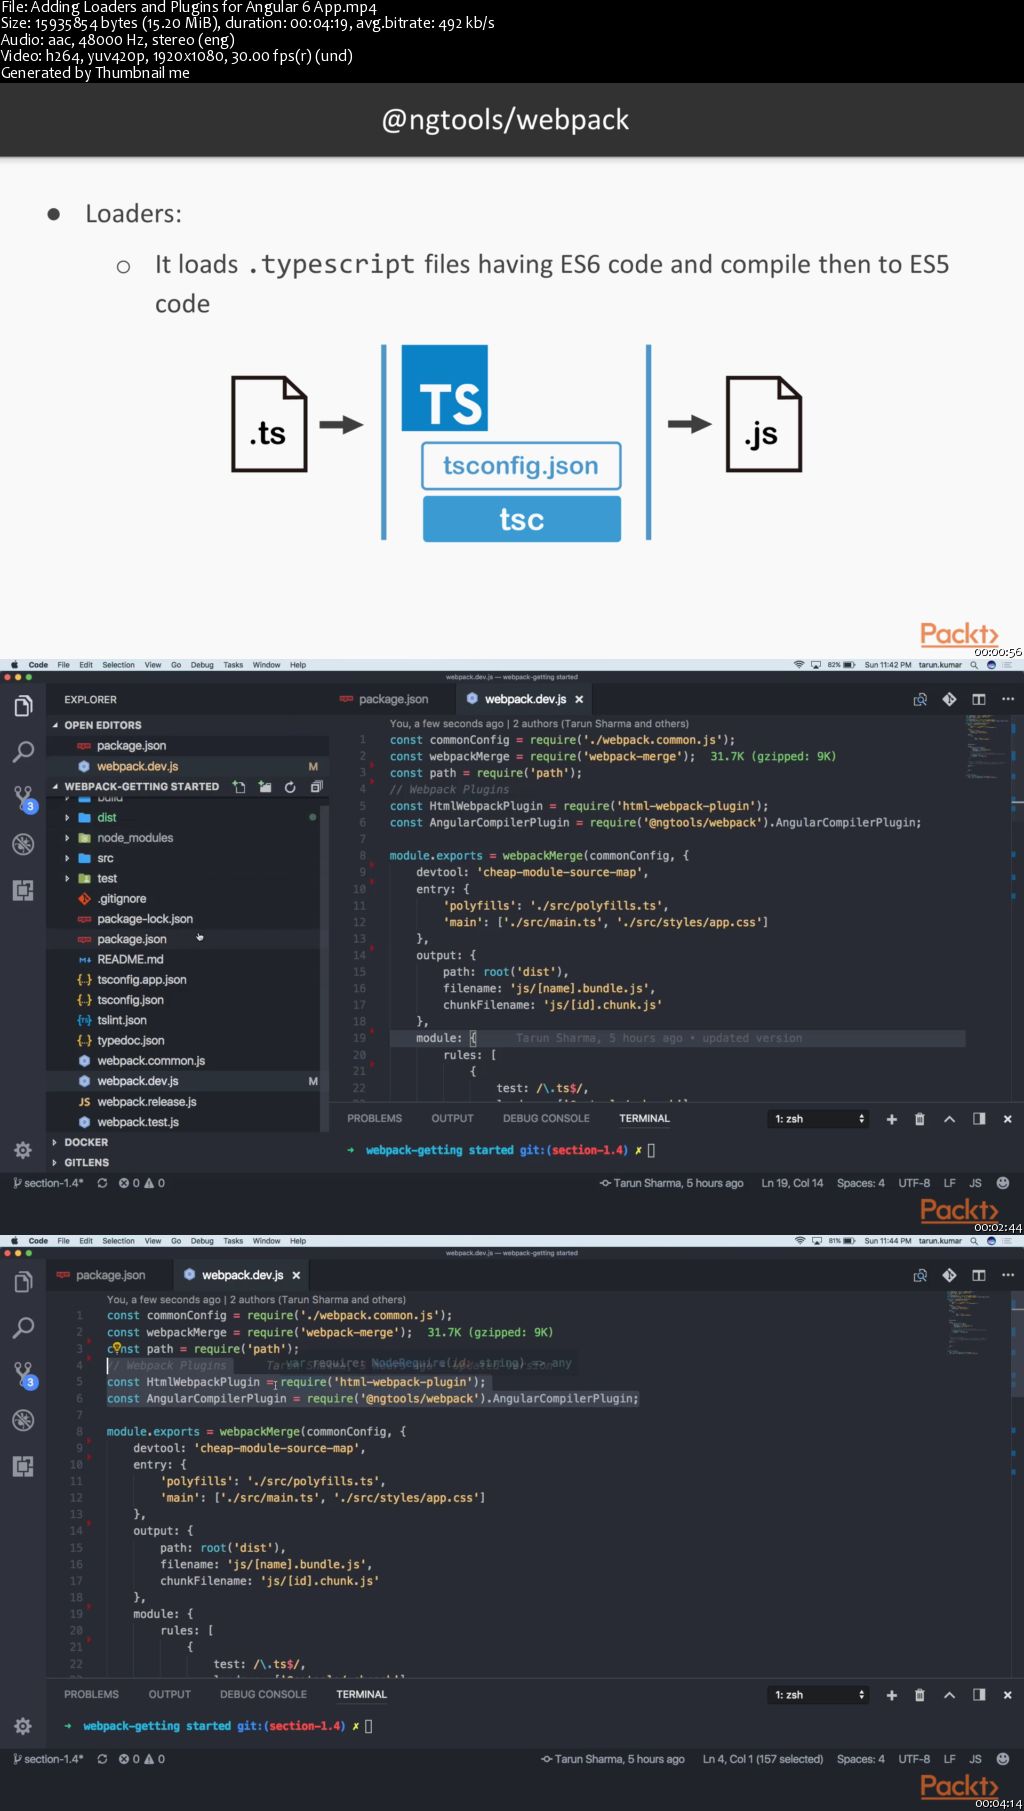Expand the node_modules folder

point(67,838)
